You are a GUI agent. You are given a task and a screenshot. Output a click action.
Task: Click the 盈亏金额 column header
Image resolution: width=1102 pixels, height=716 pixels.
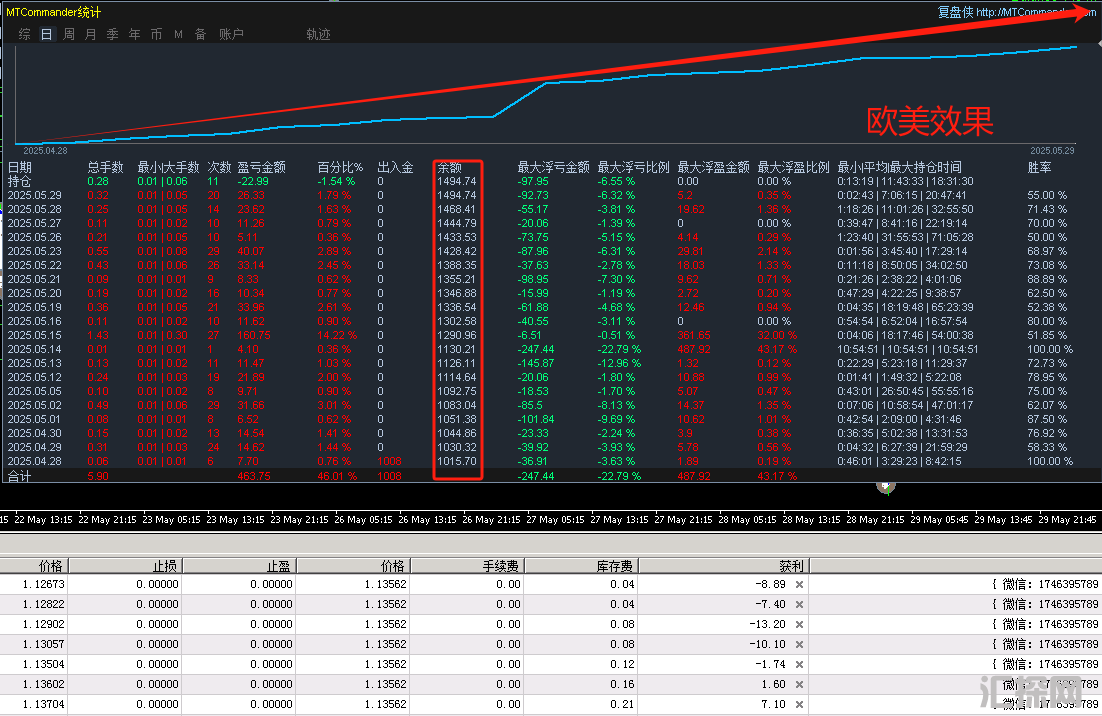[x=261, y=167]
